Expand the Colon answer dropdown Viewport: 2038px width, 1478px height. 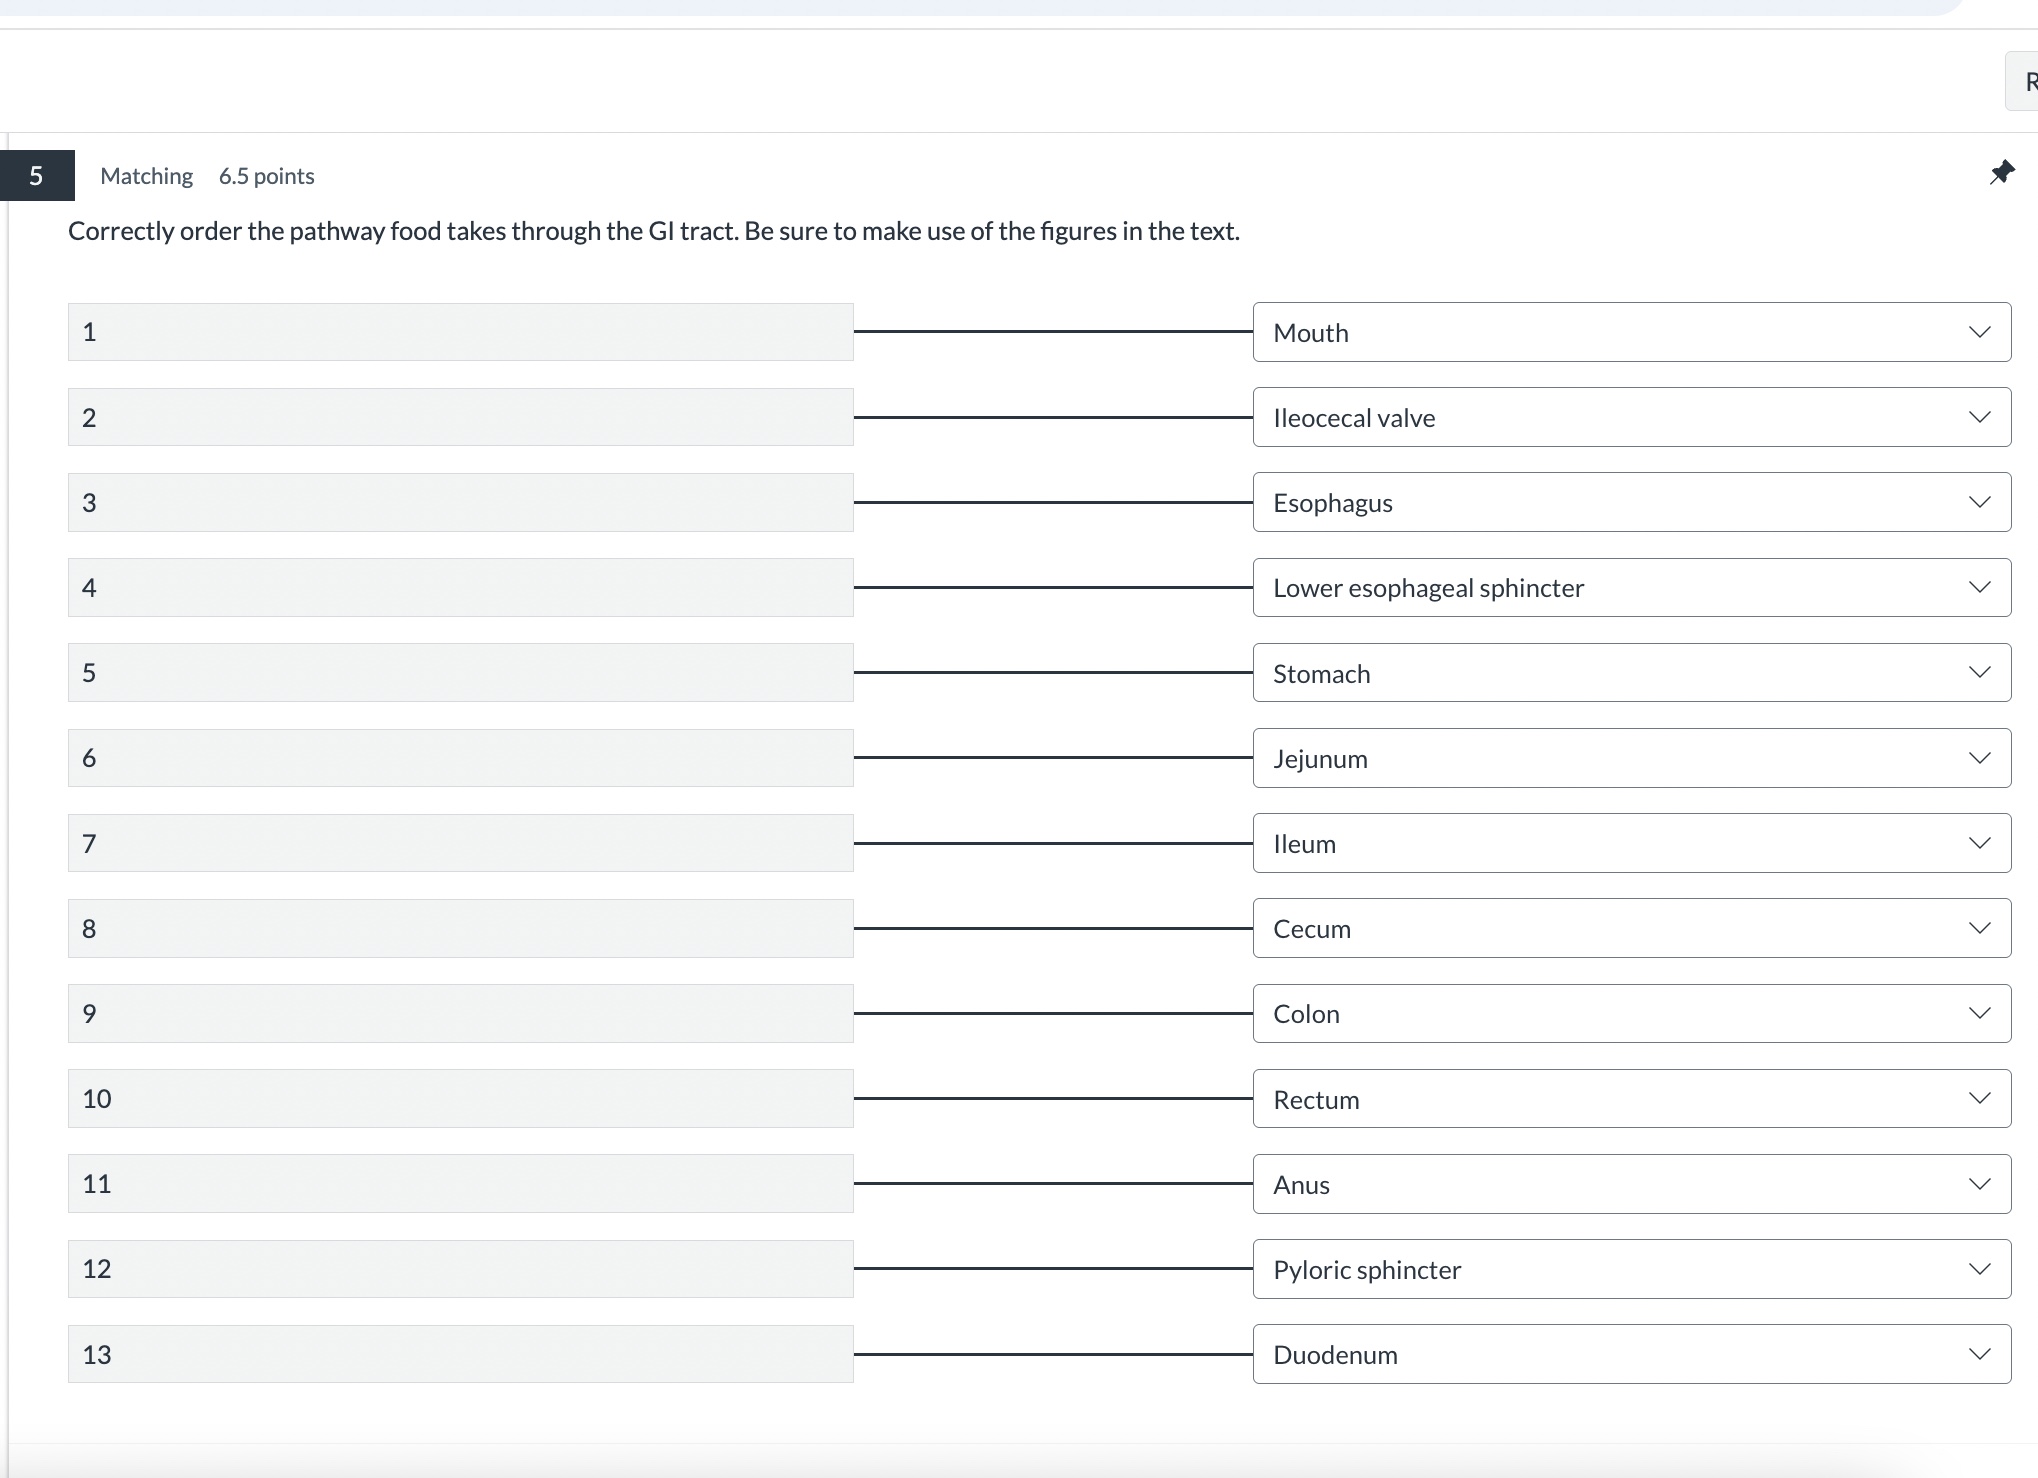(1980, 1013)
